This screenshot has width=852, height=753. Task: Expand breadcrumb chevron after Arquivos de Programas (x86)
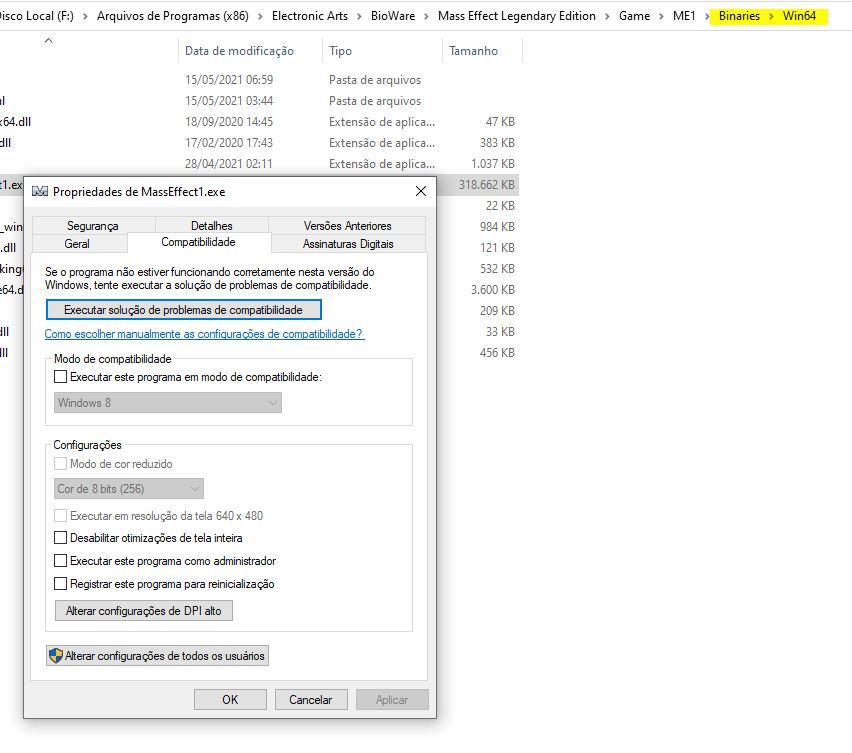click(x=260, y=16)
